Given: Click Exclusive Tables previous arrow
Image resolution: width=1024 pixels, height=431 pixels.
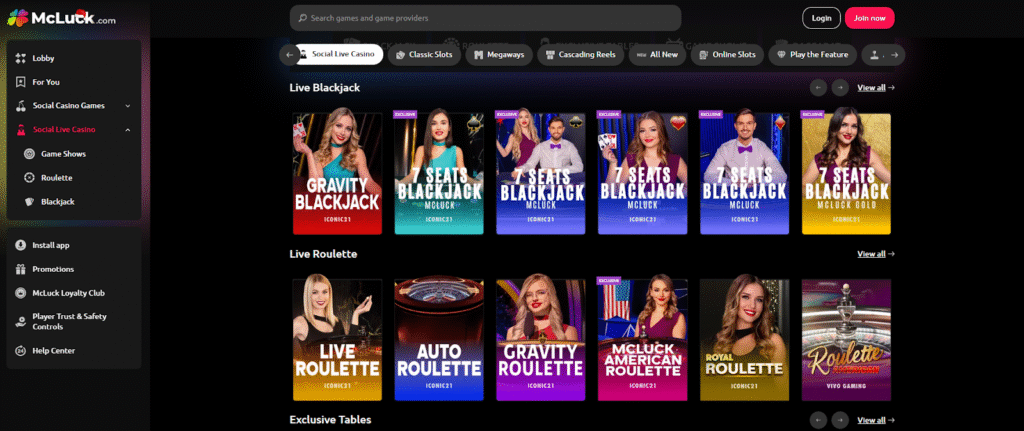Looking at the screenshot, I should pyautogui.click(x=818, y=420).
